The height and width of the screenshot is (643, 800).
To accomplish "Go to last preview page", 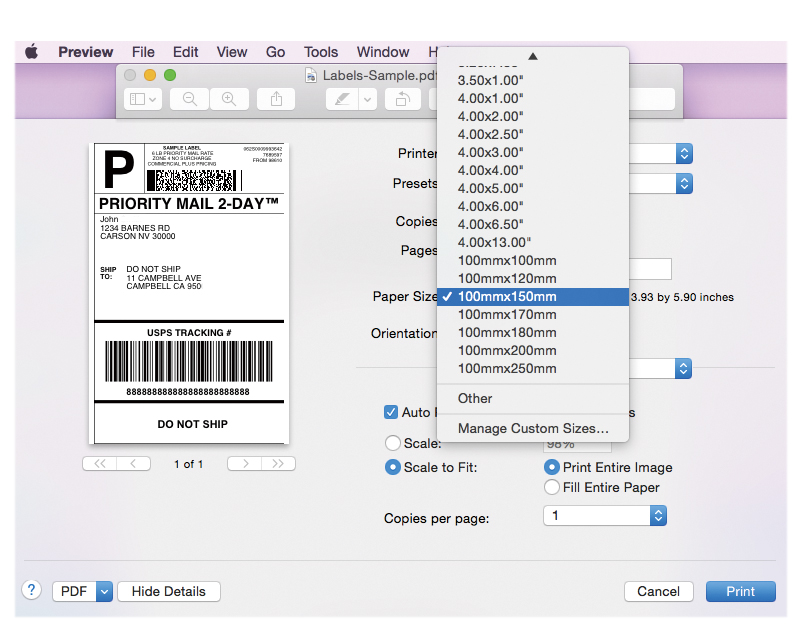I will (x=279, y=463).
